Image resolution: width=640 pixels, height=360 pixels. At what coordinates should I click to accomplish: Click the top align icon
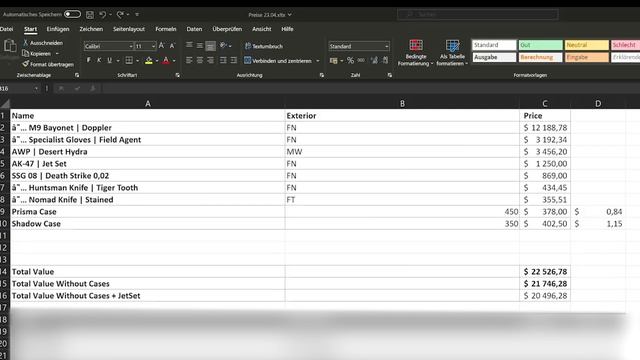(189, 45)
